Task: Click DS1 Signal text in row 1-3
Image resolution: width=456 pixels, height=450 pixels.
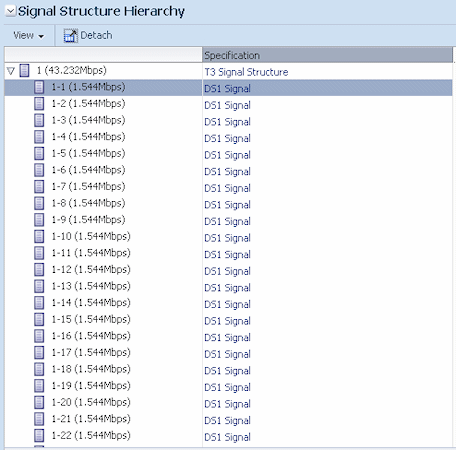Action: pyautogui.click(x=227, y=122)
